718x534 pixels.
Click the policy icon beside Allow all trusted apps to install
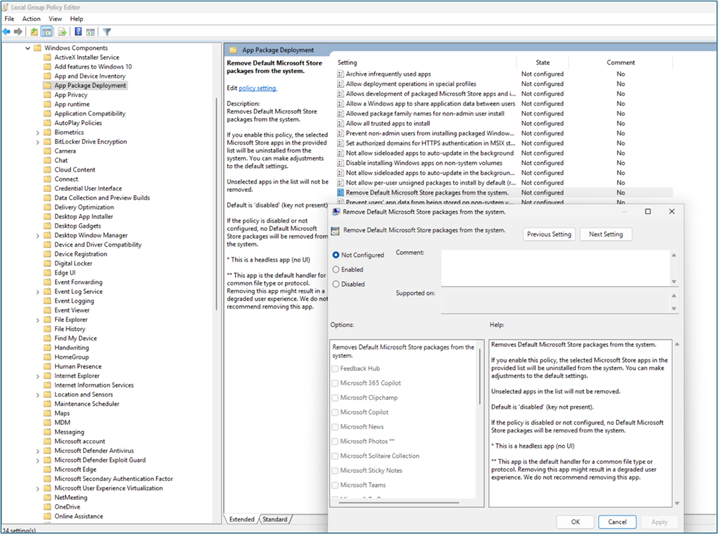coord(340,123)
